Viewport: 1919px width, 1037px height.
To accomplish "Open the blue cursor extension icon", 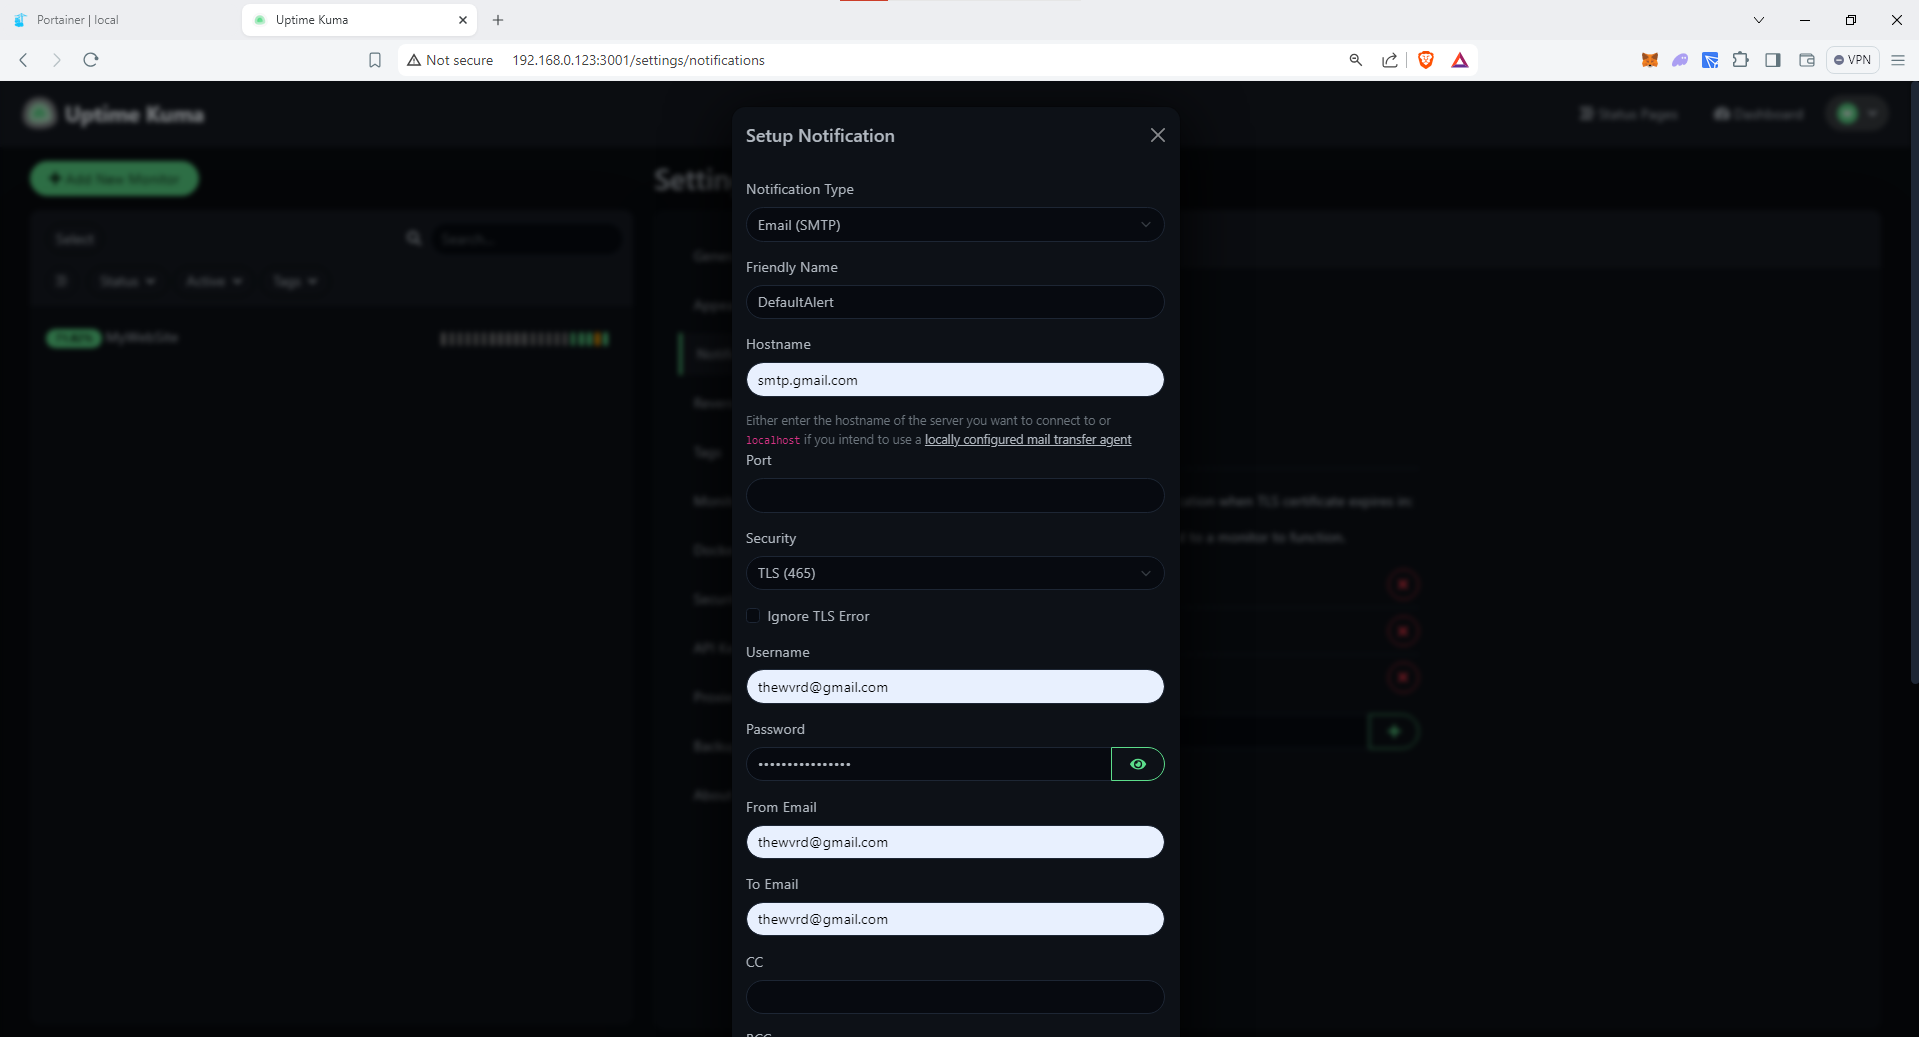I will click(x=1711, y=60).
